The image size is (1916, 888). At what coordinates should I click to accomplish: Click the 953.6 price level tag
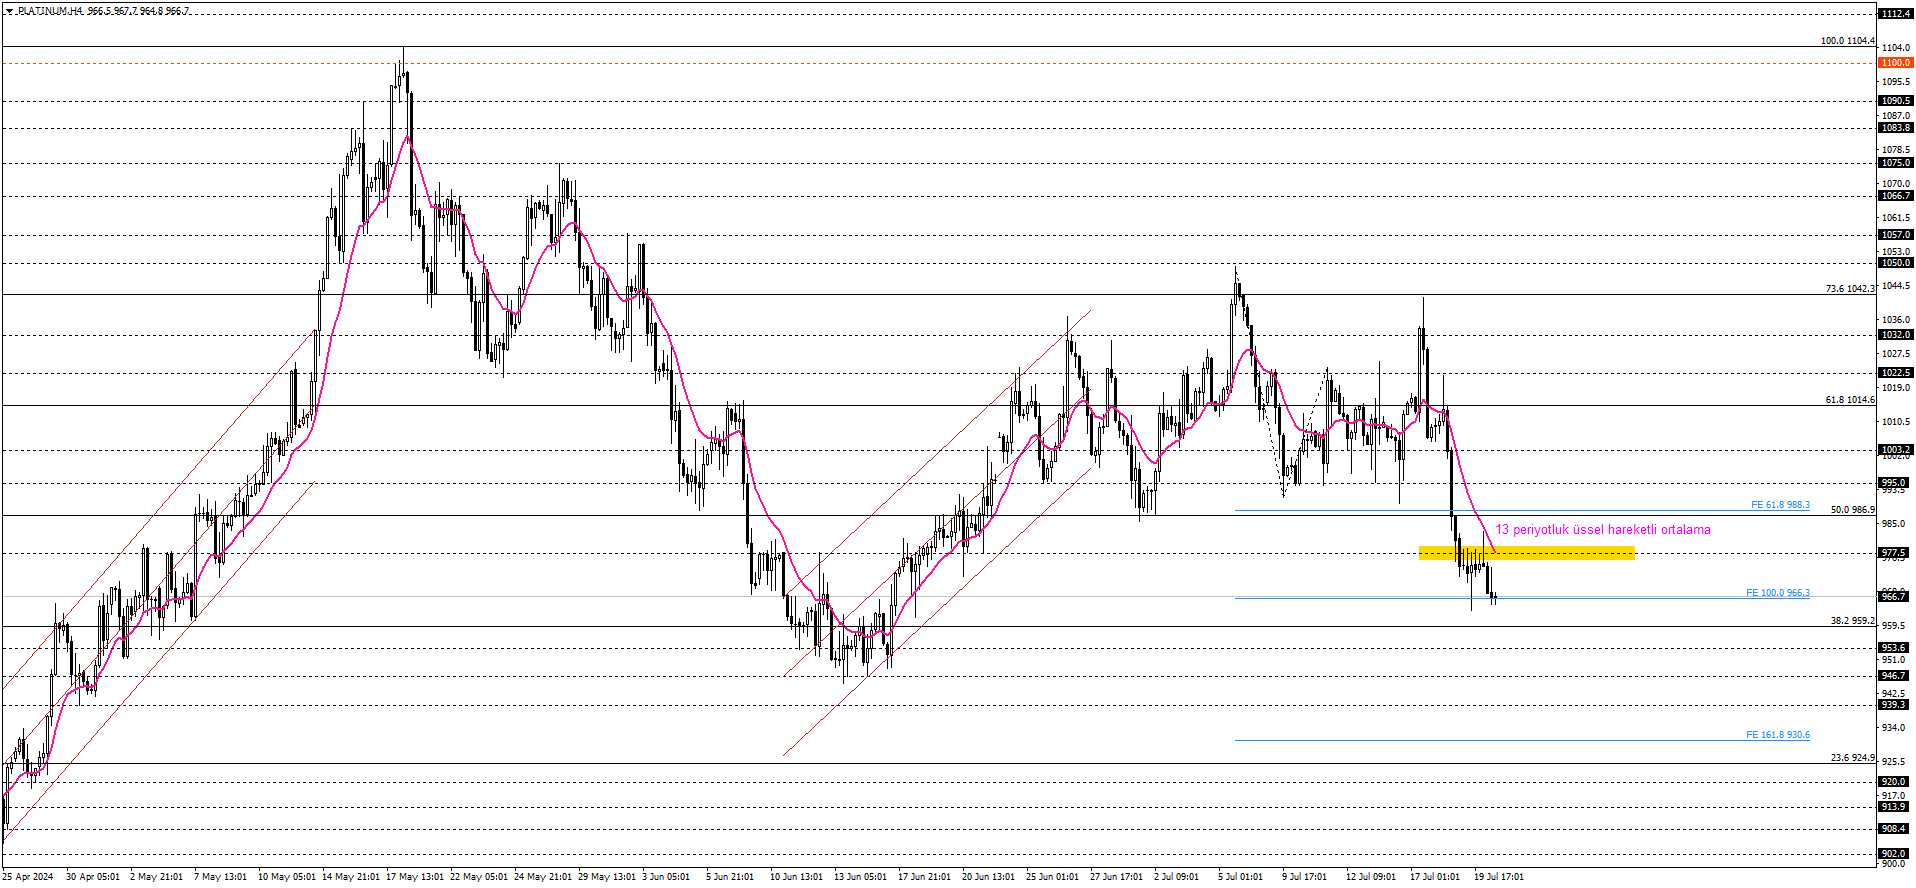[x=1896, y=648]
